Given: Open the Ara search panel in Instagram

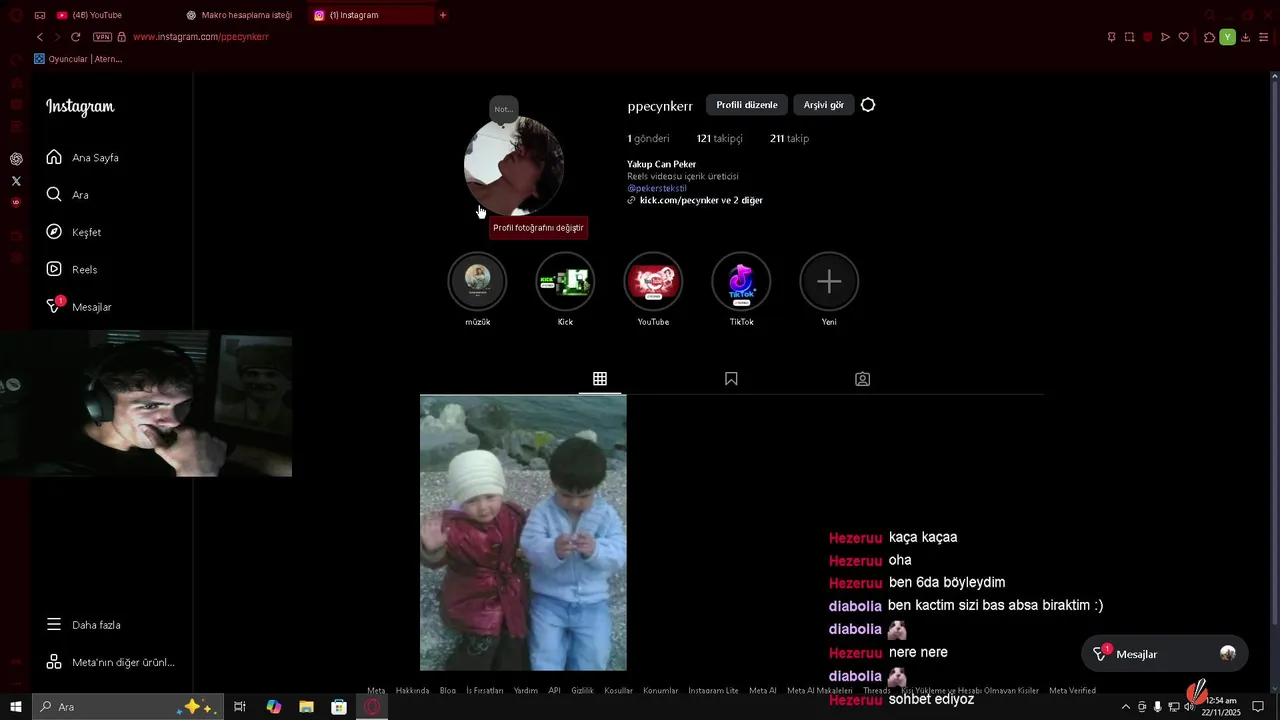Looking at the screenshot, I should [68, 195].
